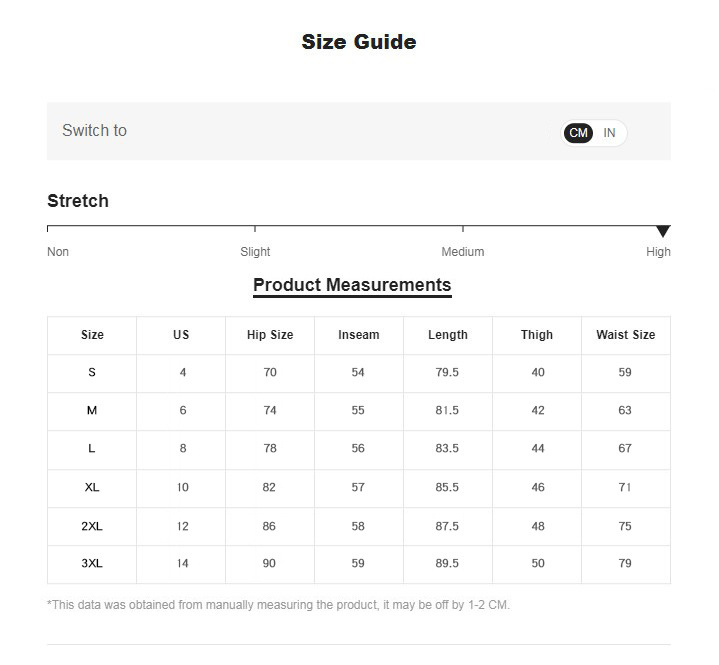719x665 pixels.
Task: Click the Inseam column header
Action: [359, 335]
